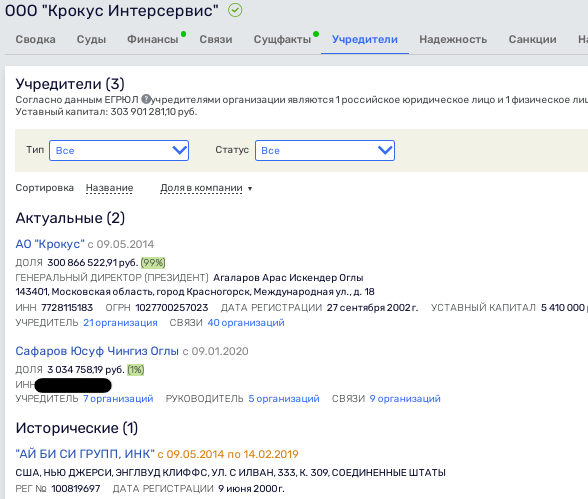The height and width of the screenshot is (499, 588).
Task: Open the АО "Крокус" founder link
Action: click(x=50, y=244)
